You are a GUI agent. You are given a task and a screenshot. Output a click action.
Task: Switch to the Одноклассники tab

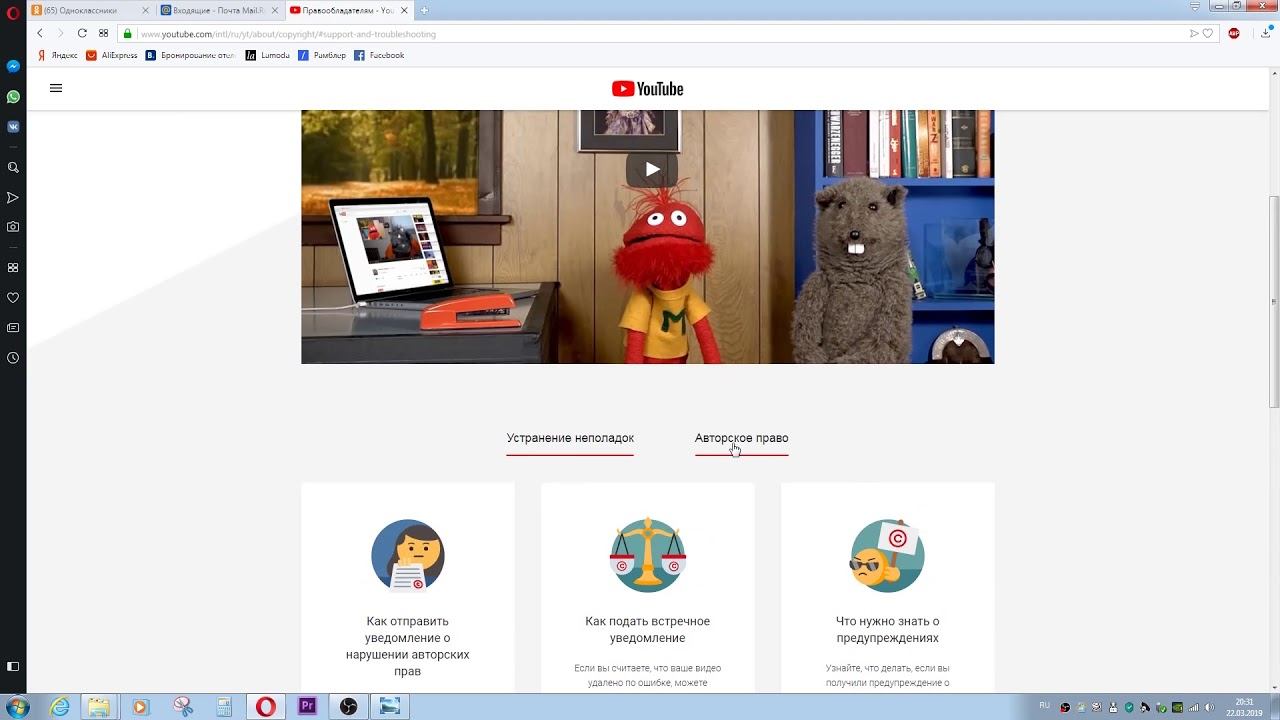coord(91,10)
